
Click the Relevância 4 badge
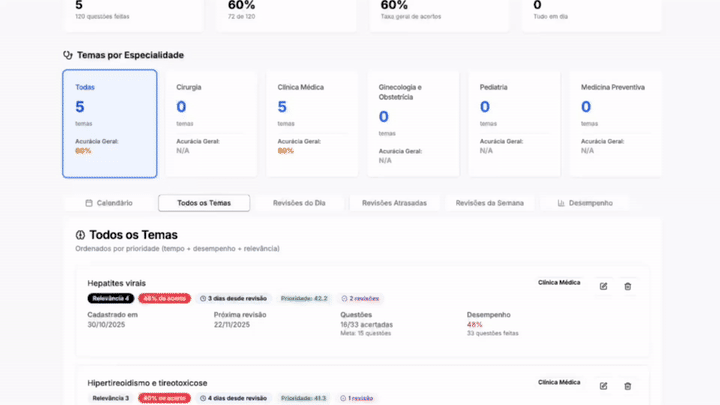(110, 298)
